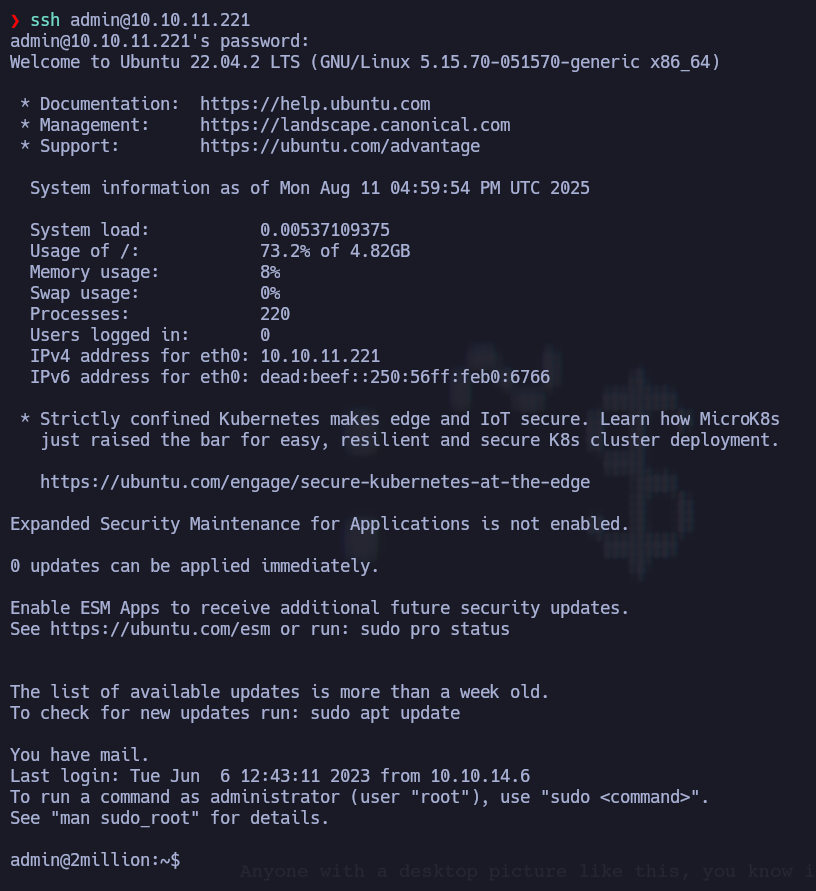This screenshot has width=816, height=891.
Task: Select the IPv4 address value for eth0
Action: [x=320, y=356]
